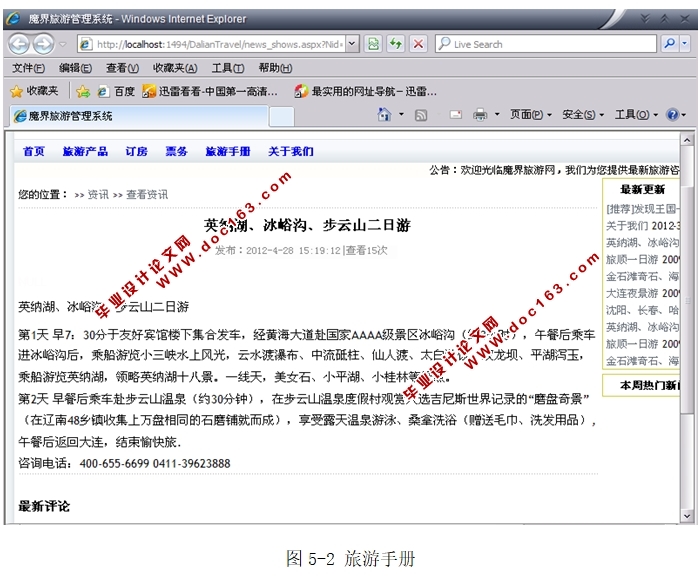
Task: Go to the 关于我们 navigation link
Action: pos(291,151)
